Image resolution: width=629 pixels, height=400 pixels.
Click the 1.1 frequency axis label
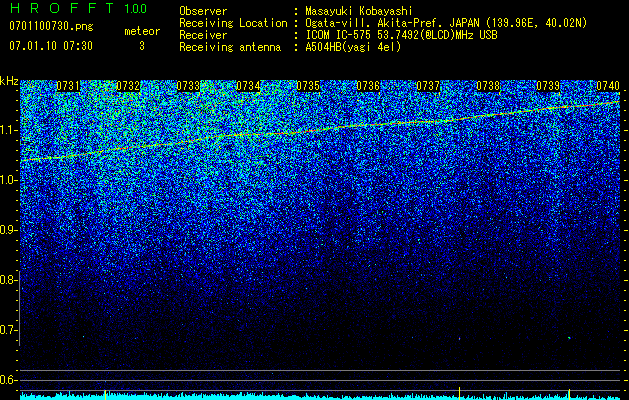tap(8, 130)
